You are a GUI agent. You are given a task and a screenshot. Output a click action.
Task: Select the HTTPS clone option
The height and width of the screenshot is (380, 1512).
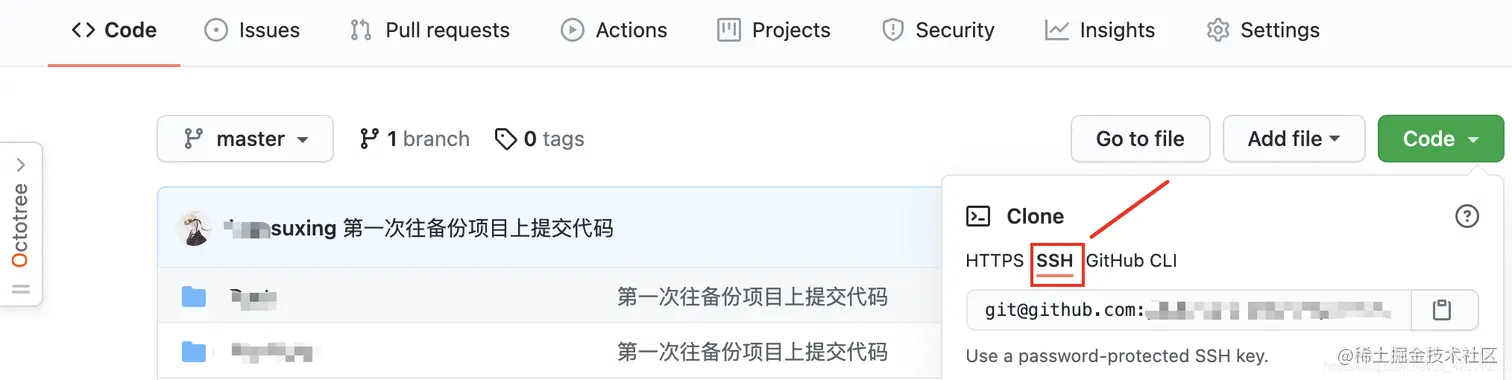coord(995,261)
